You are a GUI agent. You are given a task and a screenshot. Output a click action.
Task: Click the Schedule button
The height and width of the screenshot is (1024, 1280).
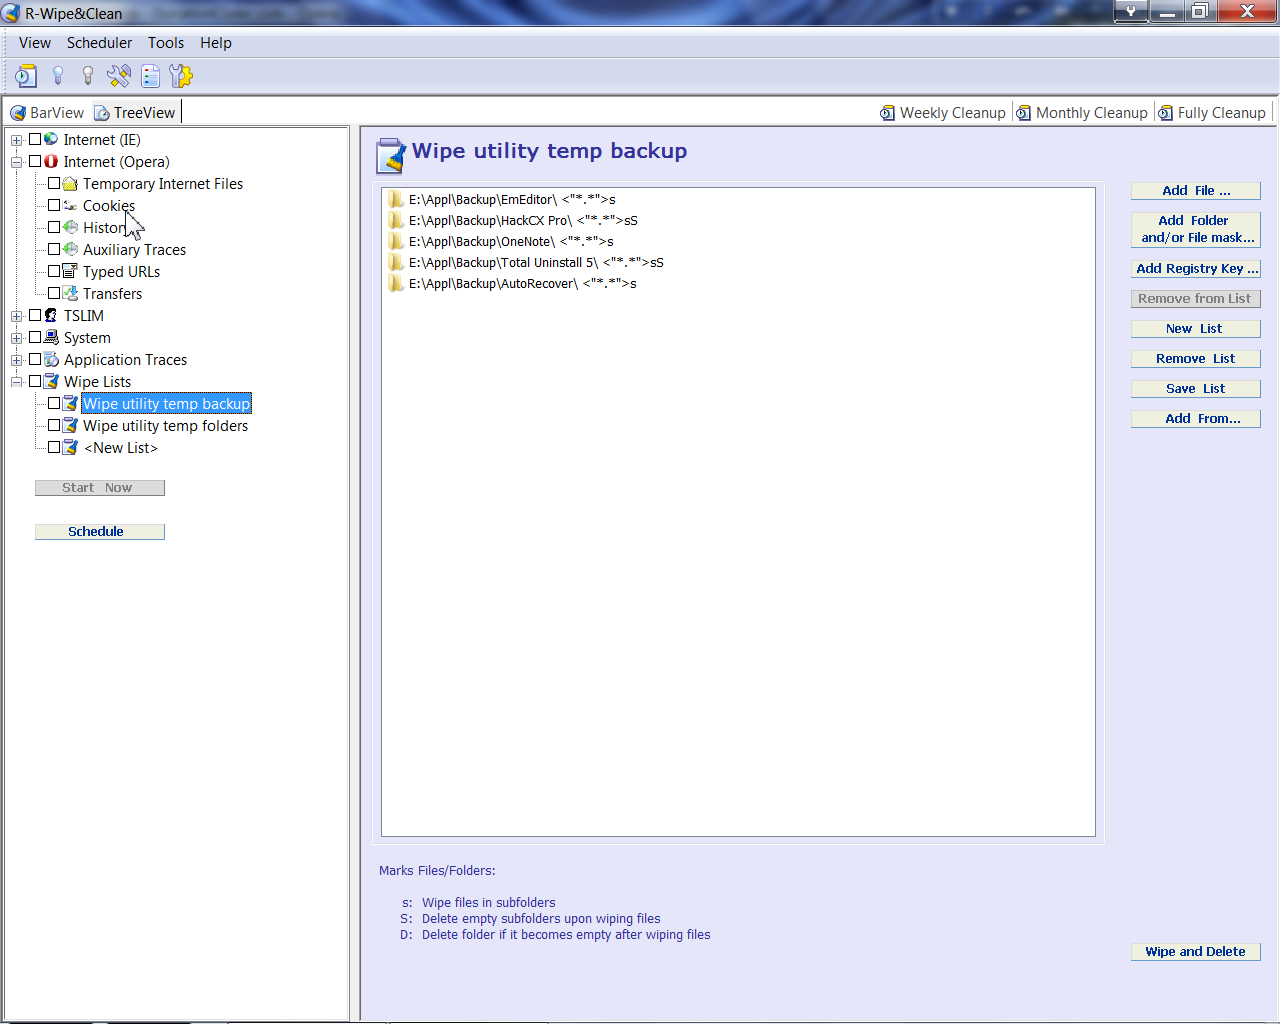[x=99, y=532]
